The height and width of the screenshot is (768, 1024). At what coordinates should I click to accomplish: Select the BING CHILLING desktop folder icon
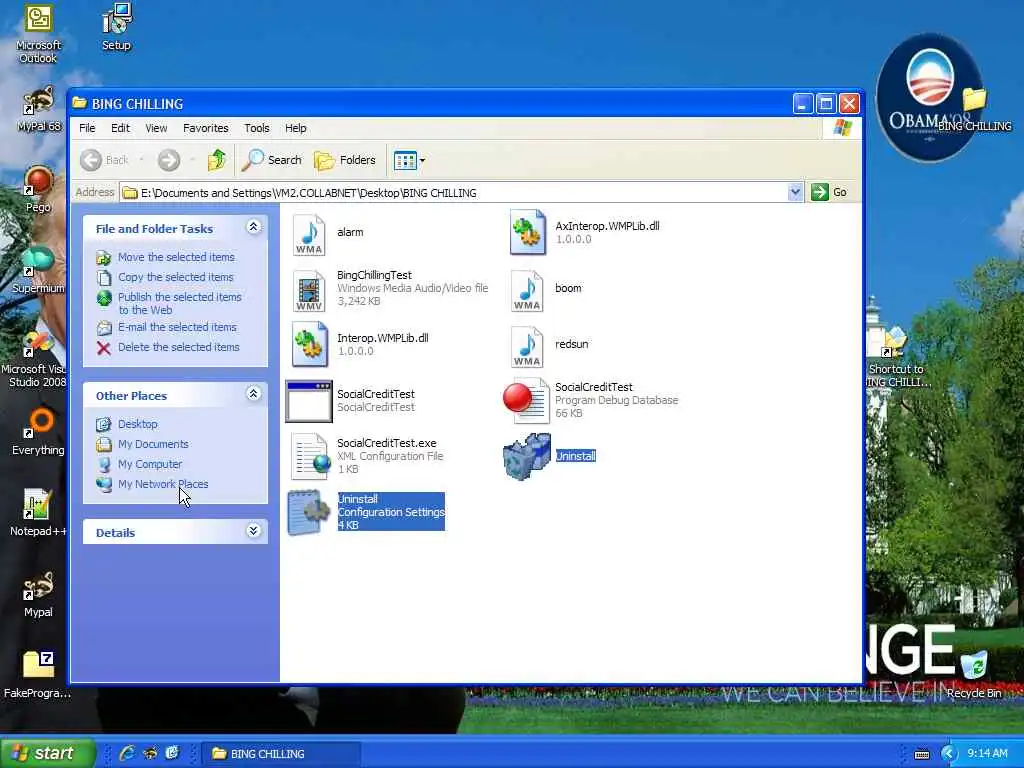pos(974,109)
